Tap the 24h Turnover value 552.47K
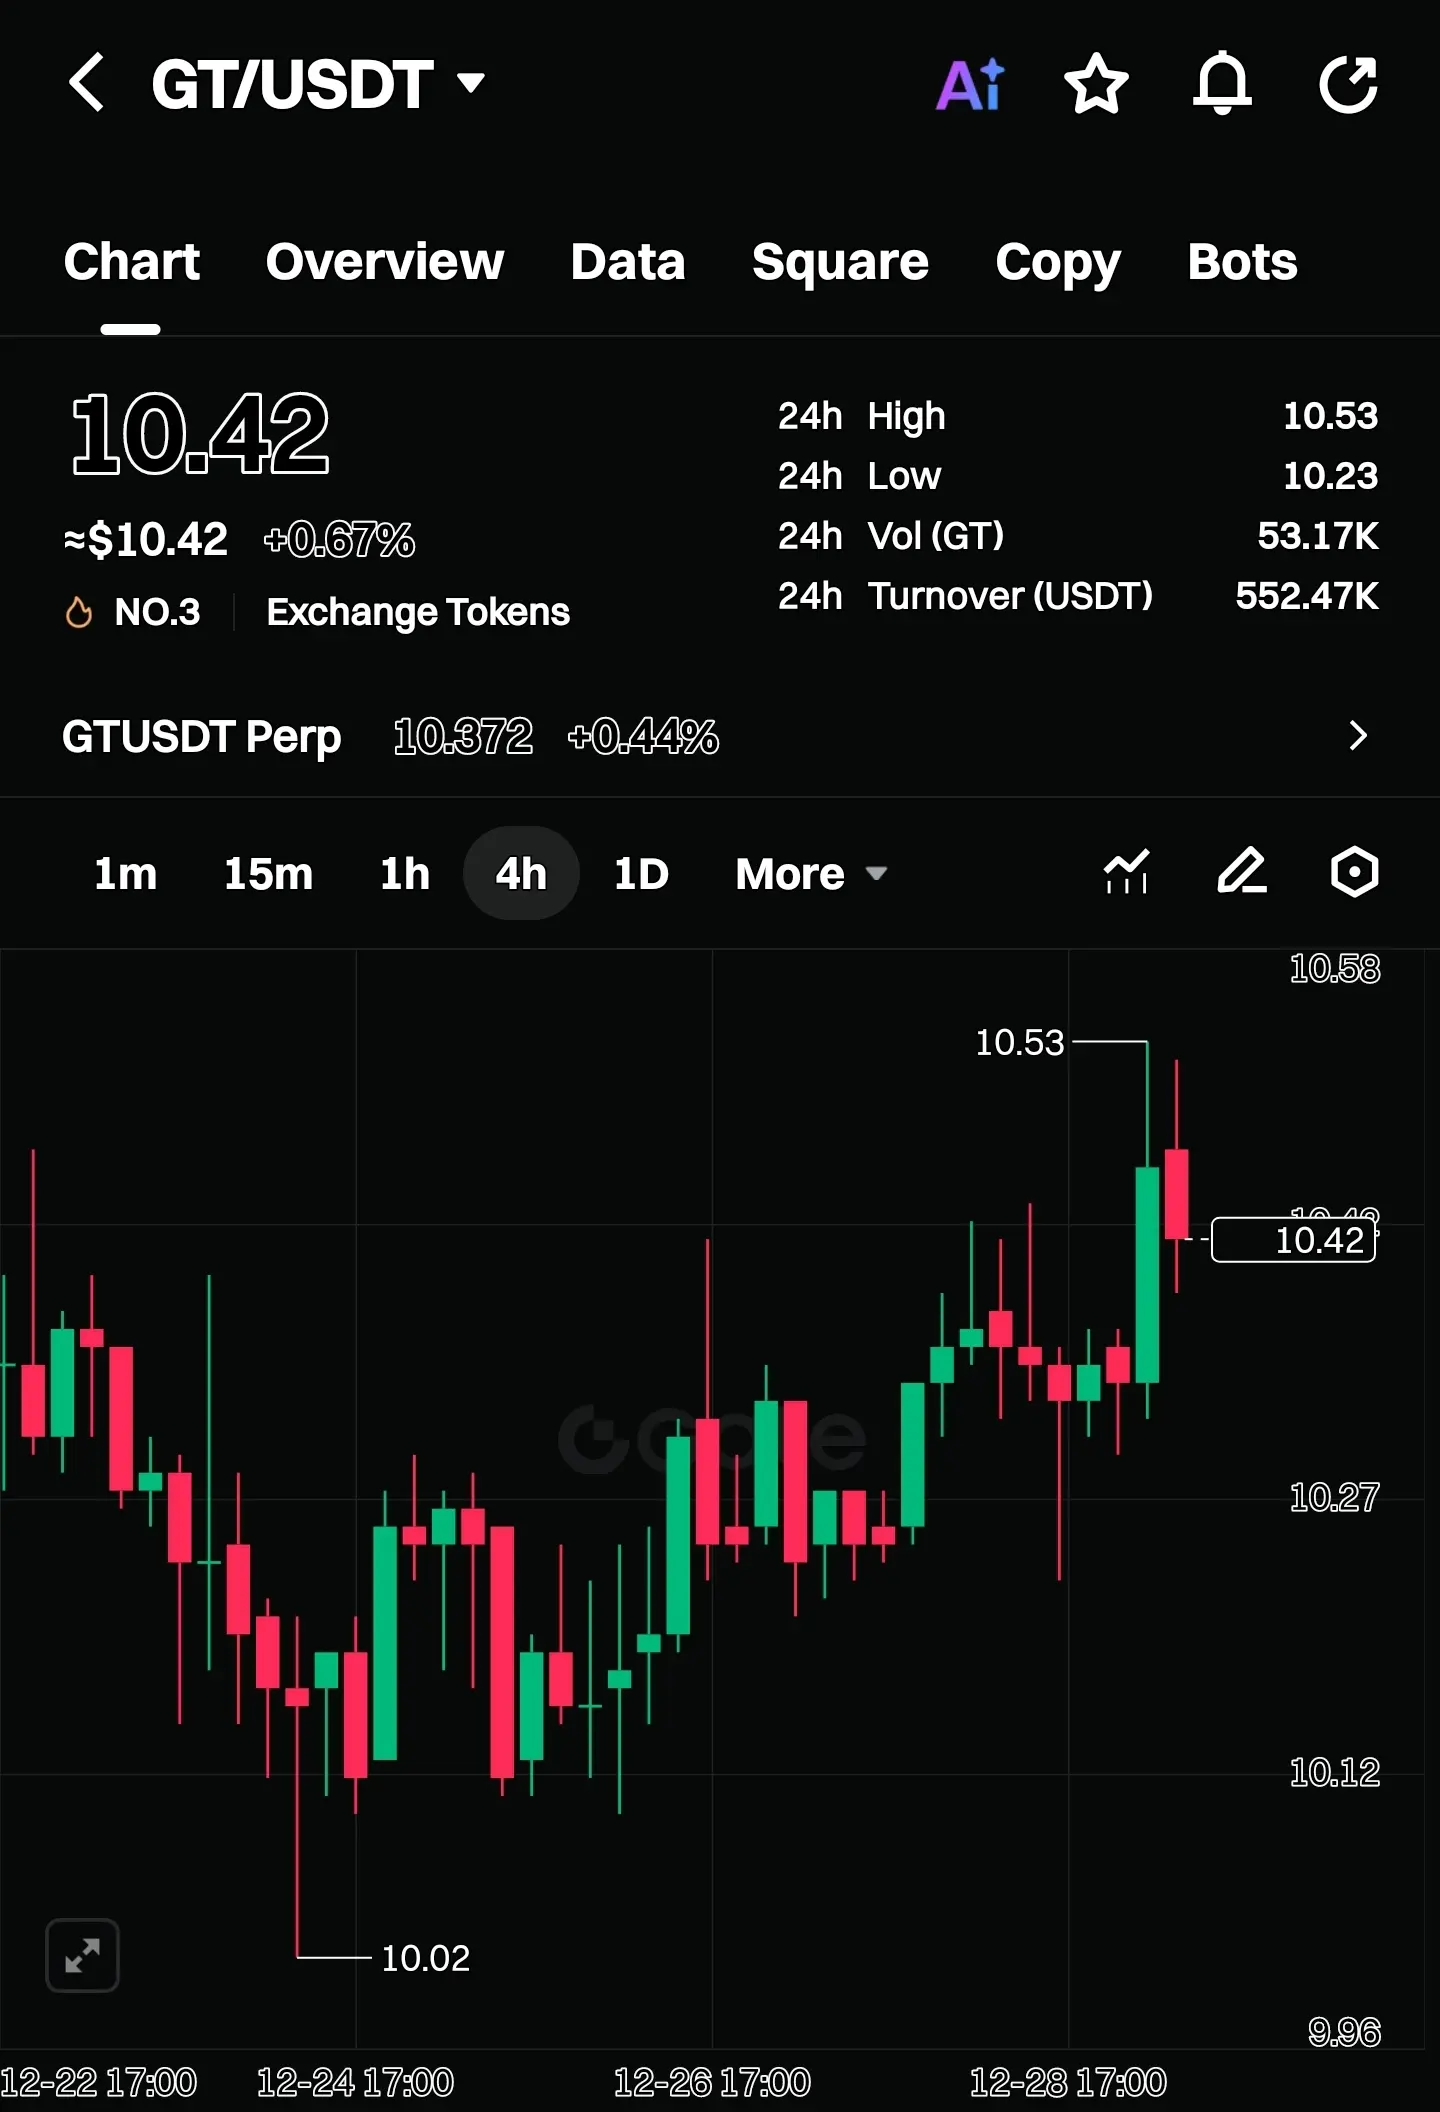The image size is (1440, 2112). click(x=1307, y=596)
